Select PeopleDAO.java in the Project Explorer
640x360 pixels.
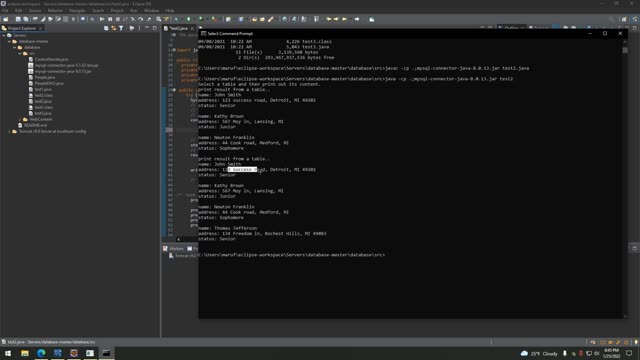click(49, 83)
